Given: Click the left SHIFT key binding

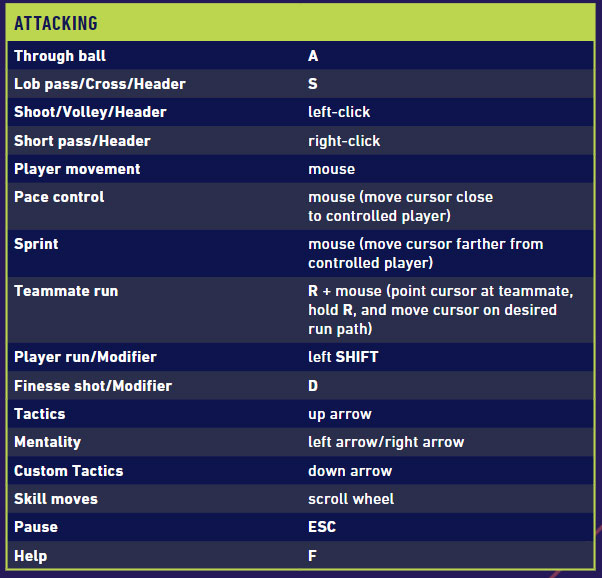Looking at the screenshot, I should [x=343, y=357].
